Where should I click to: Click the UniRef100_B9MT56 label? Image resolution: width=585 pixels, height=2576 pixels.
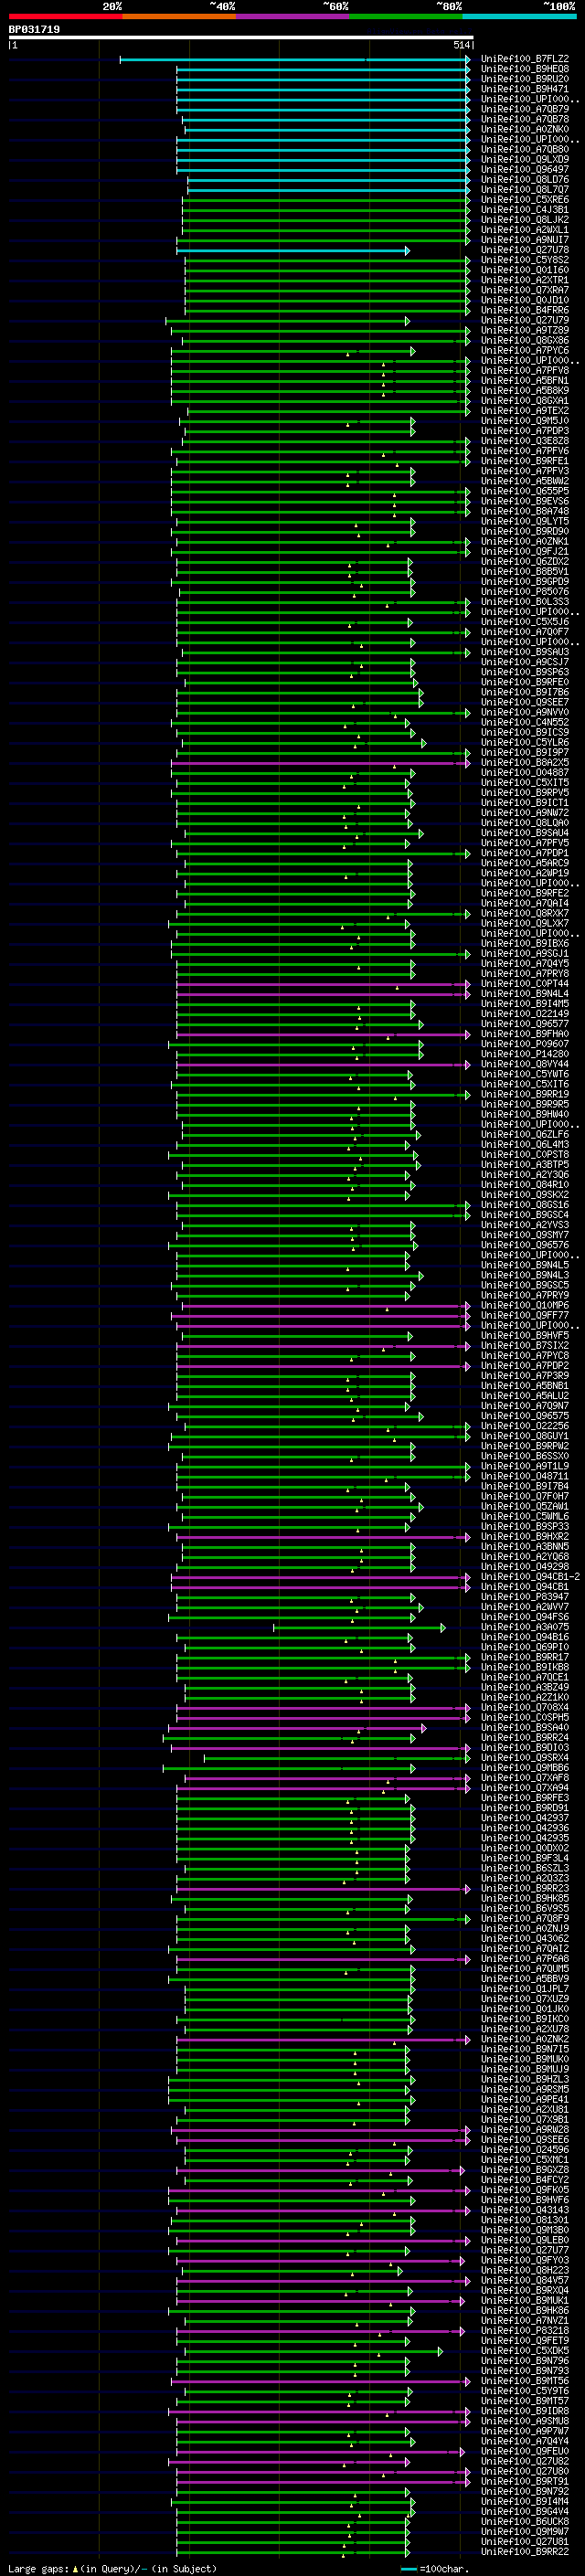524,2380
